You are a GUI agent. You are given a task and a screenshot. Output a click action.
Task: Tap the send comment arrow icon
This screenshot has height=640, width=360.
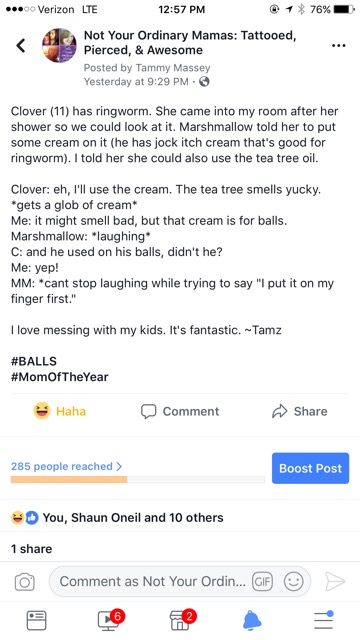[336, 581]
